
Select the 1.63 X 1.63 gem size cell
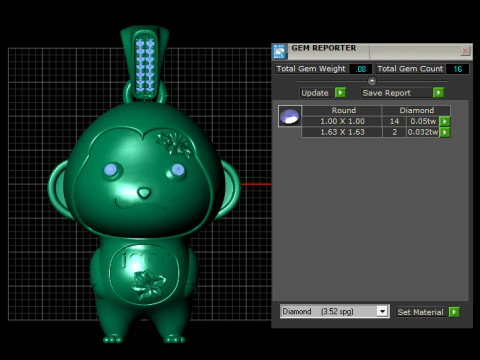pyautogui.click(x=342, y=132)
